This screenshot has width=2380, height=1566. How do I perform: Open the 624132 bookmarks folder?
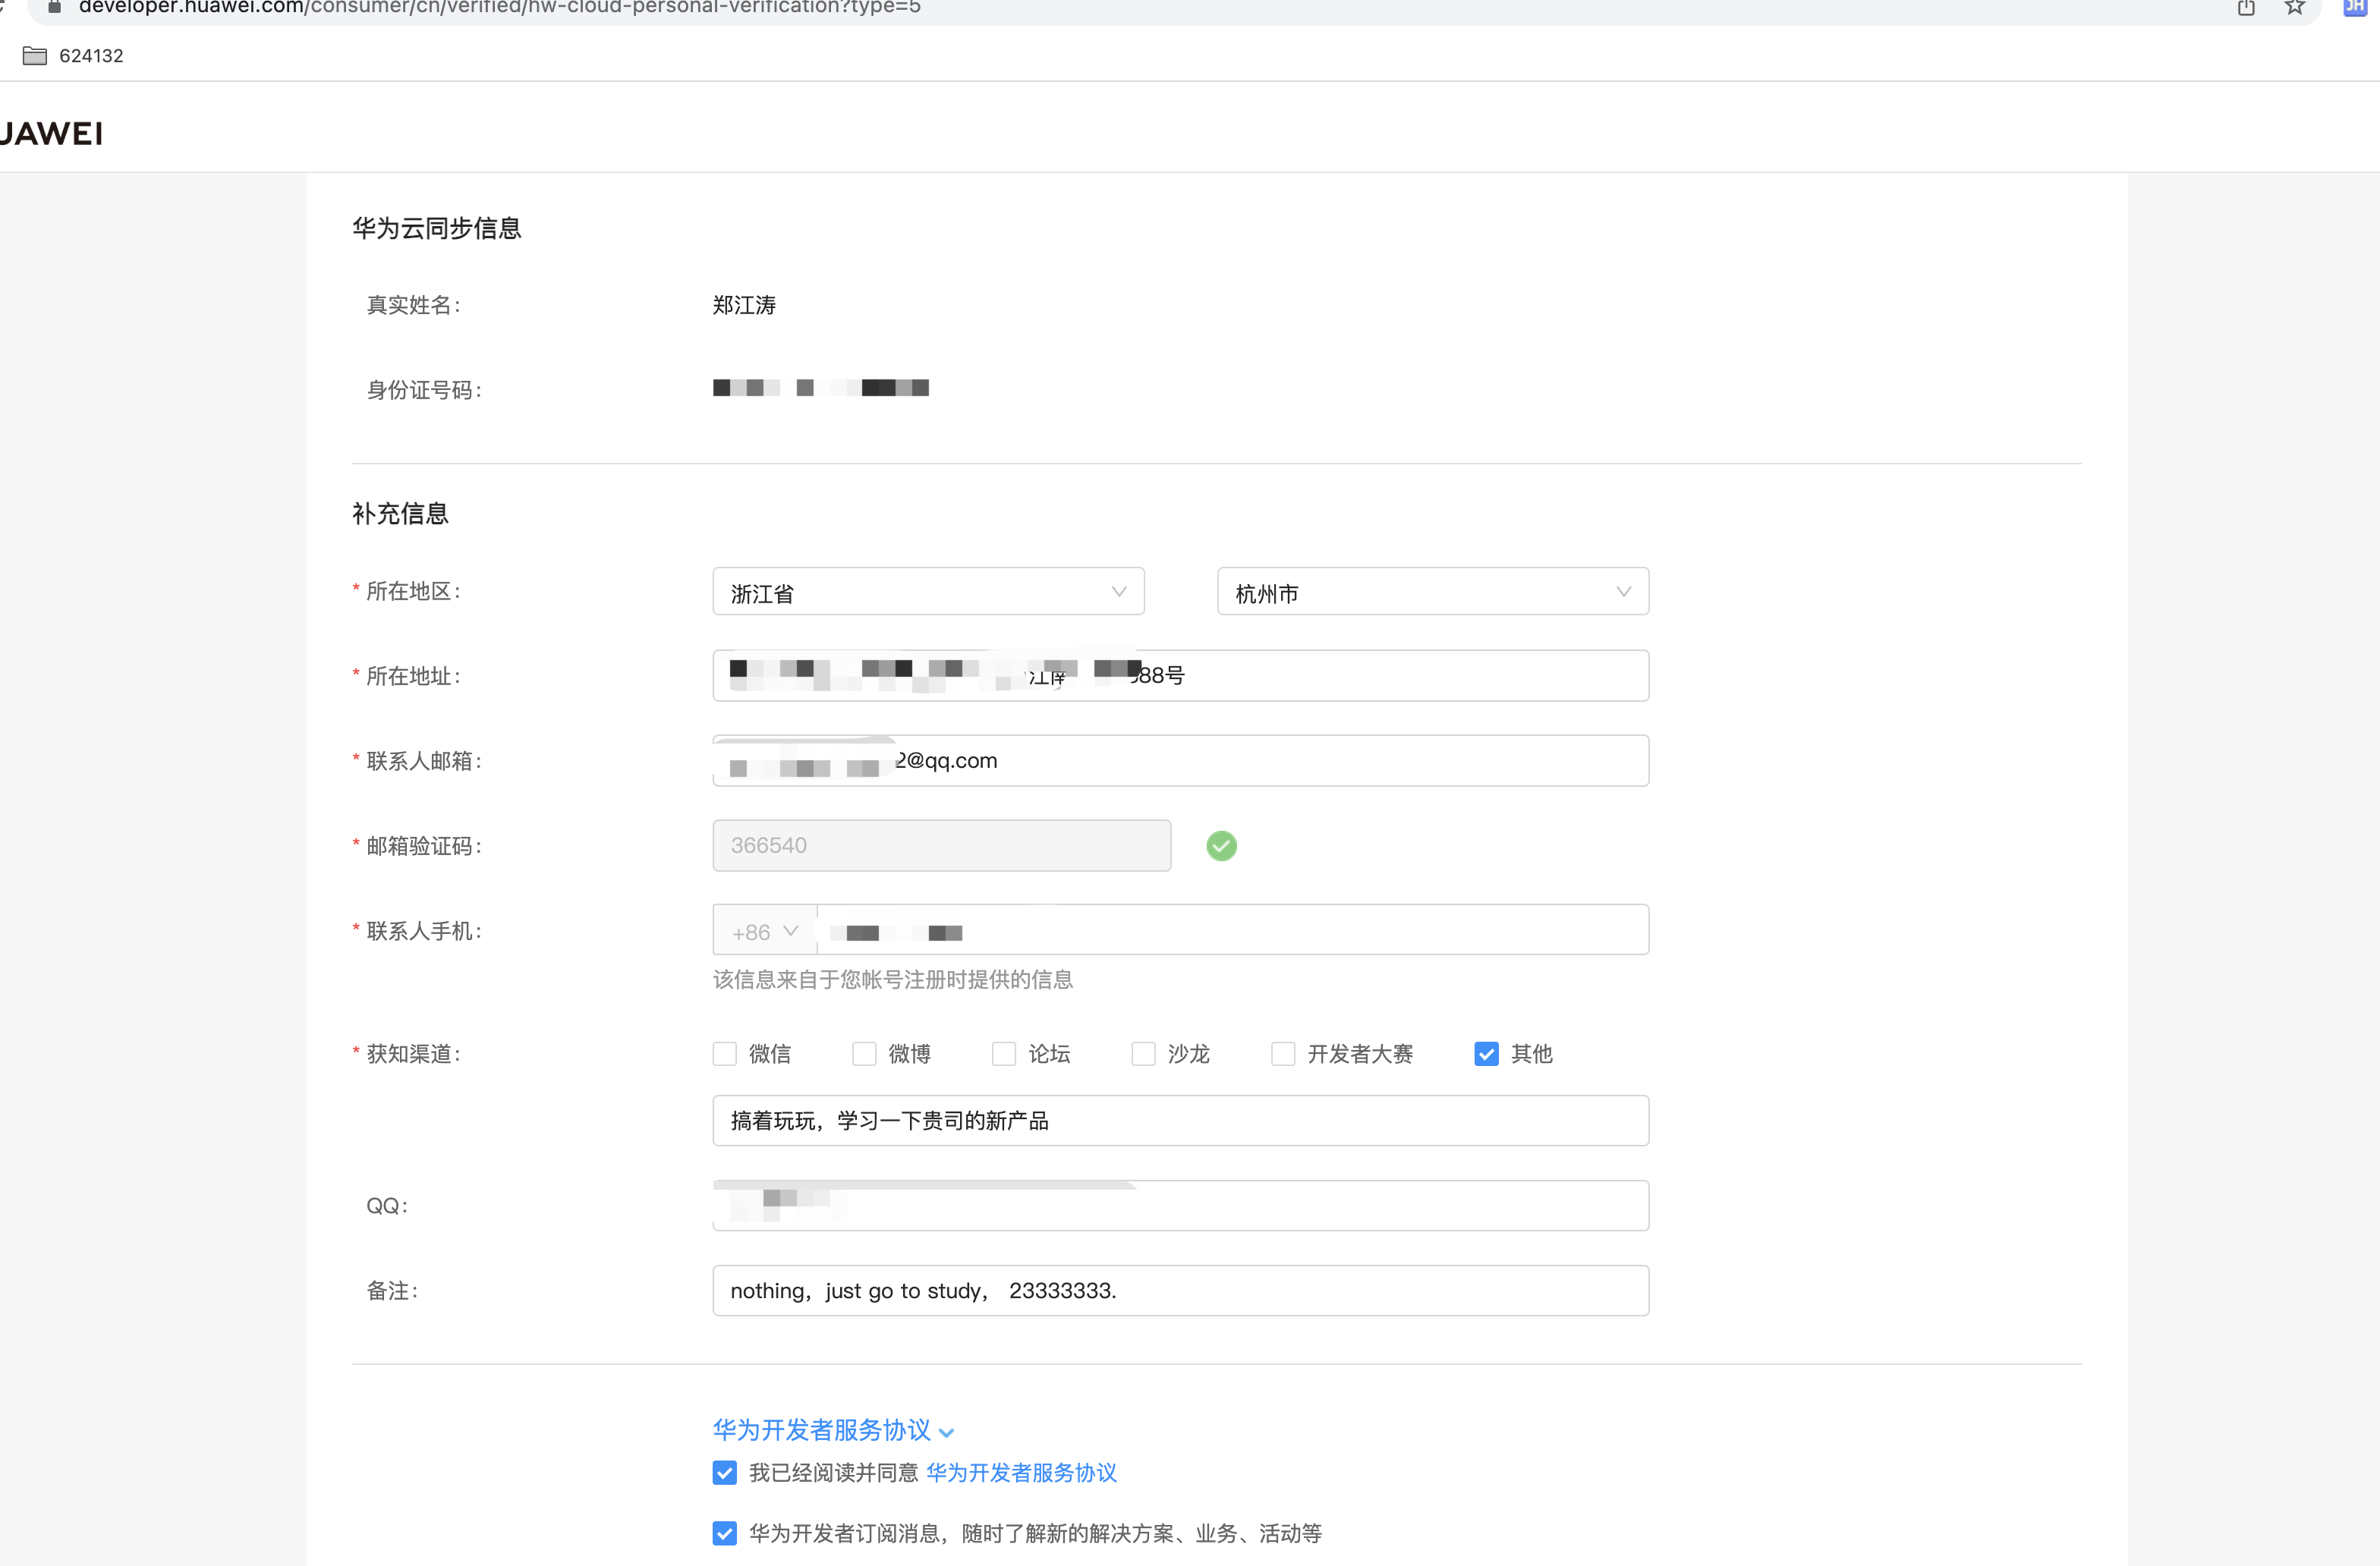[73, 56]
